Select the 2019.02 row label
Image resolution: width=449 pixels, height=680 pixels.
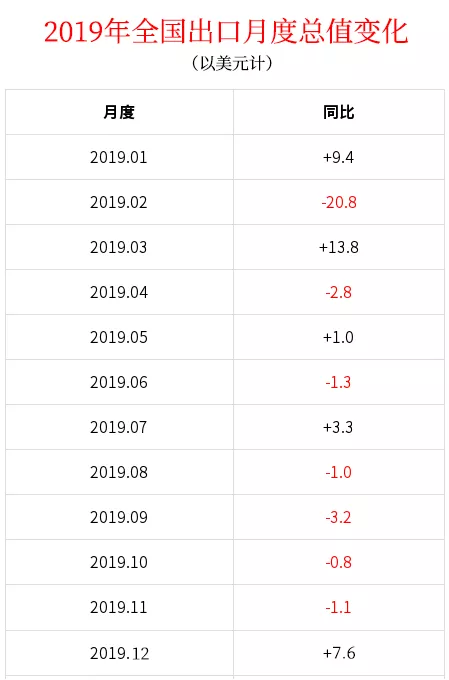point(119,202)
